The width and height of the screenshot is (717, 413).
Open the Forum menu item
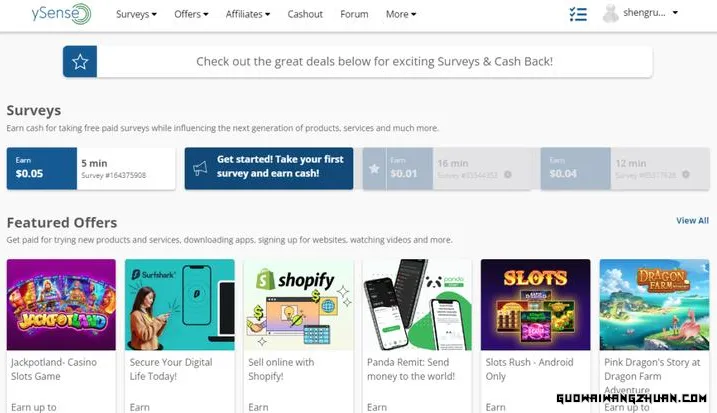point(354,14)
